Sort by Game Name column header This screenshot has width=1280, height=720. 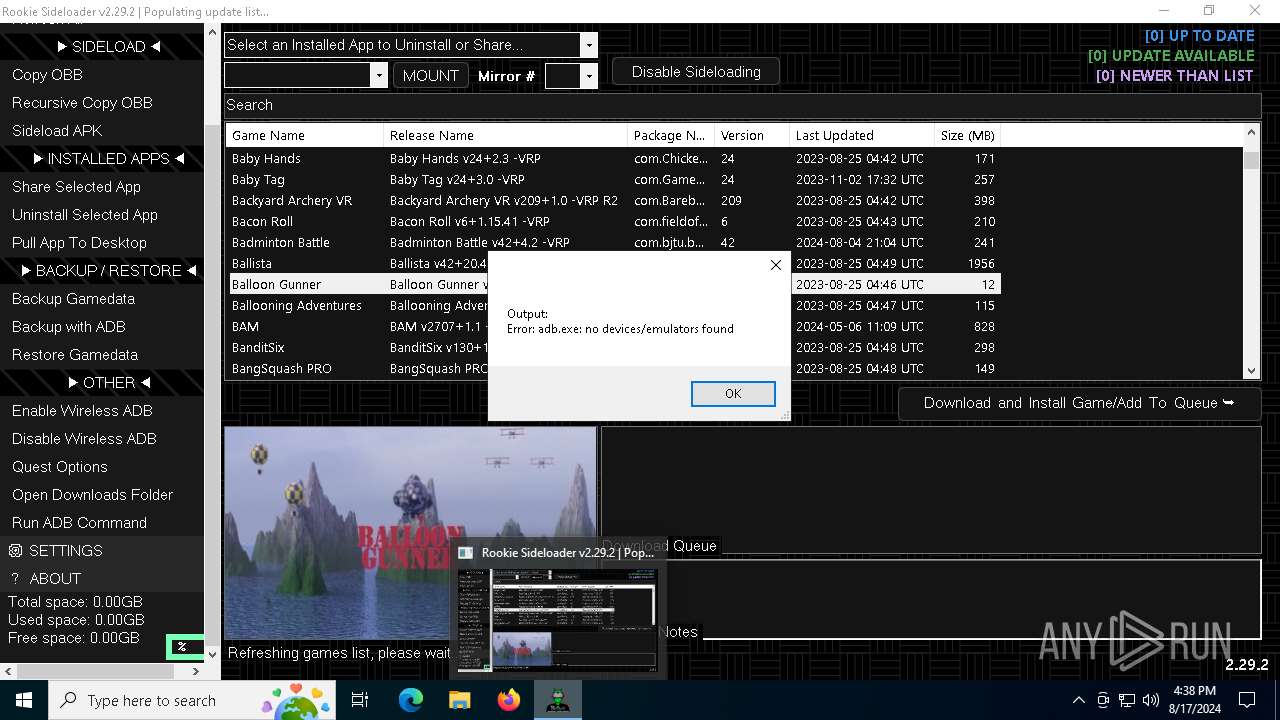tap(305, 135)
